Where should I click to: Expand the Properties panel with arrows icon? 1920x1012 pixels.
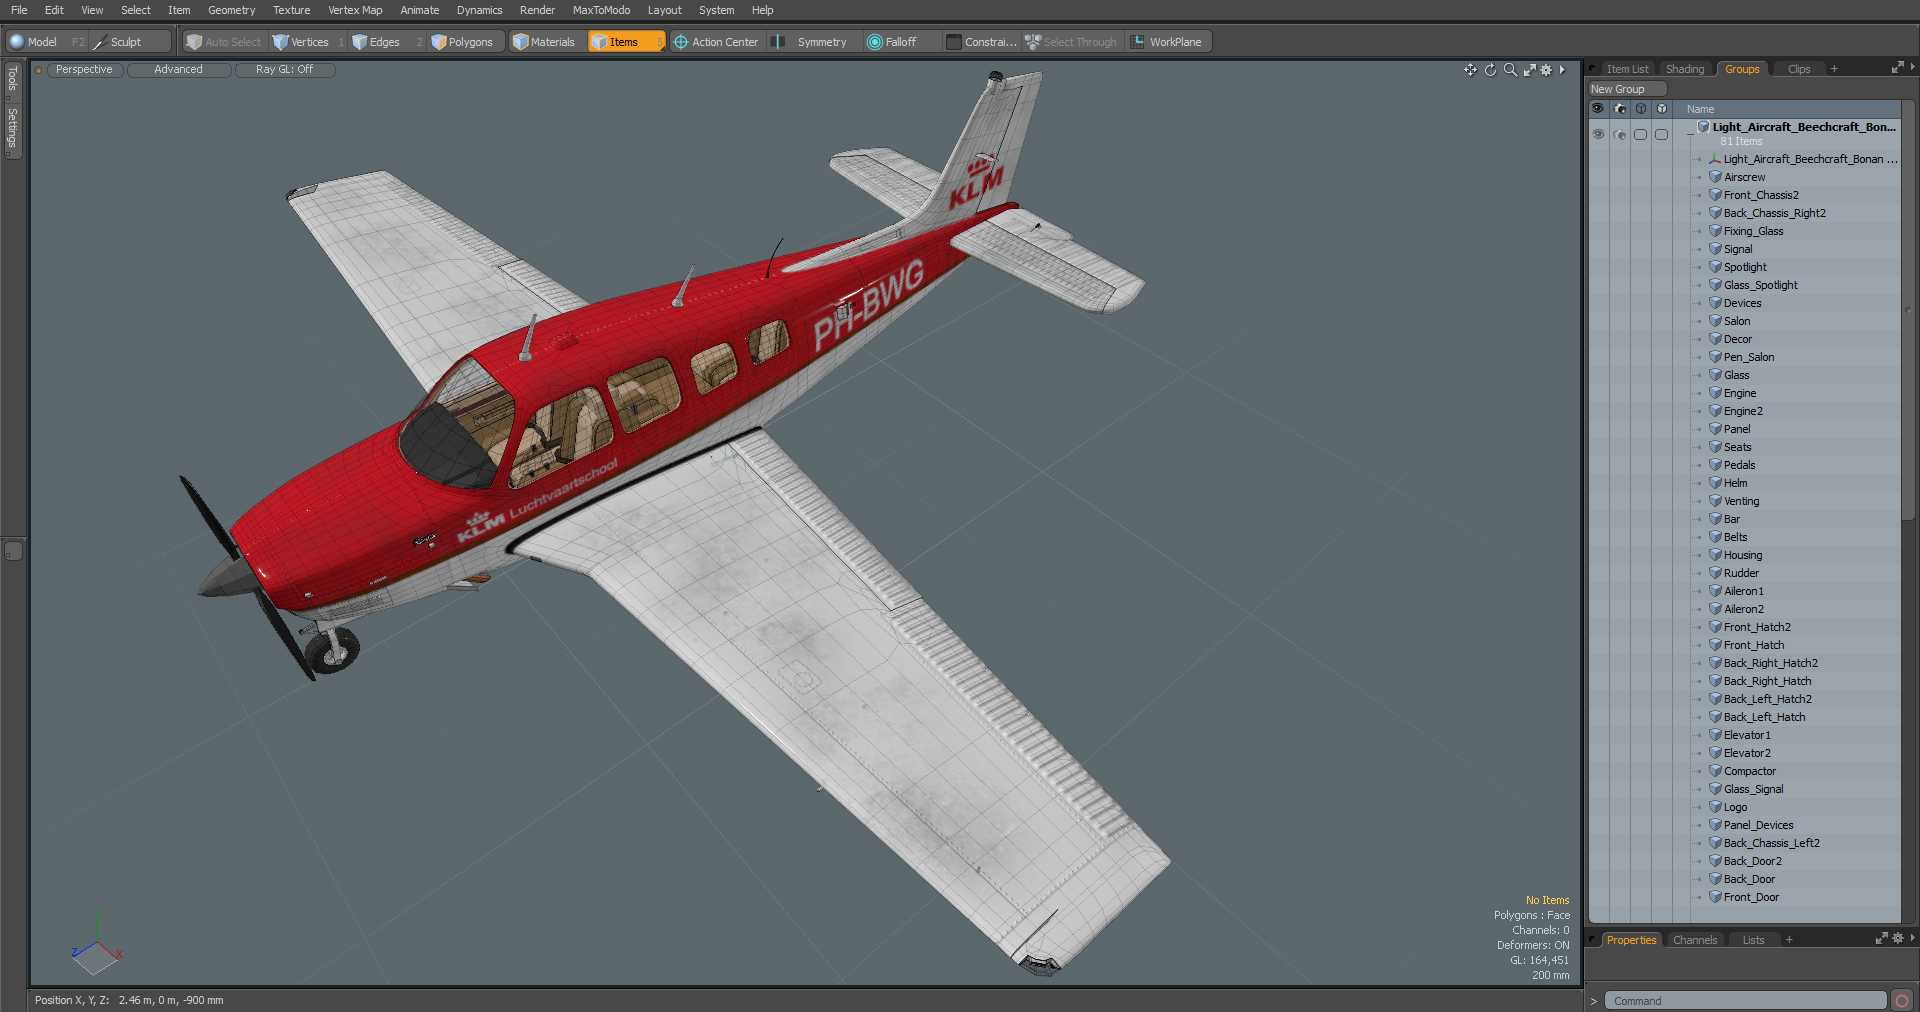[1881, 939]
